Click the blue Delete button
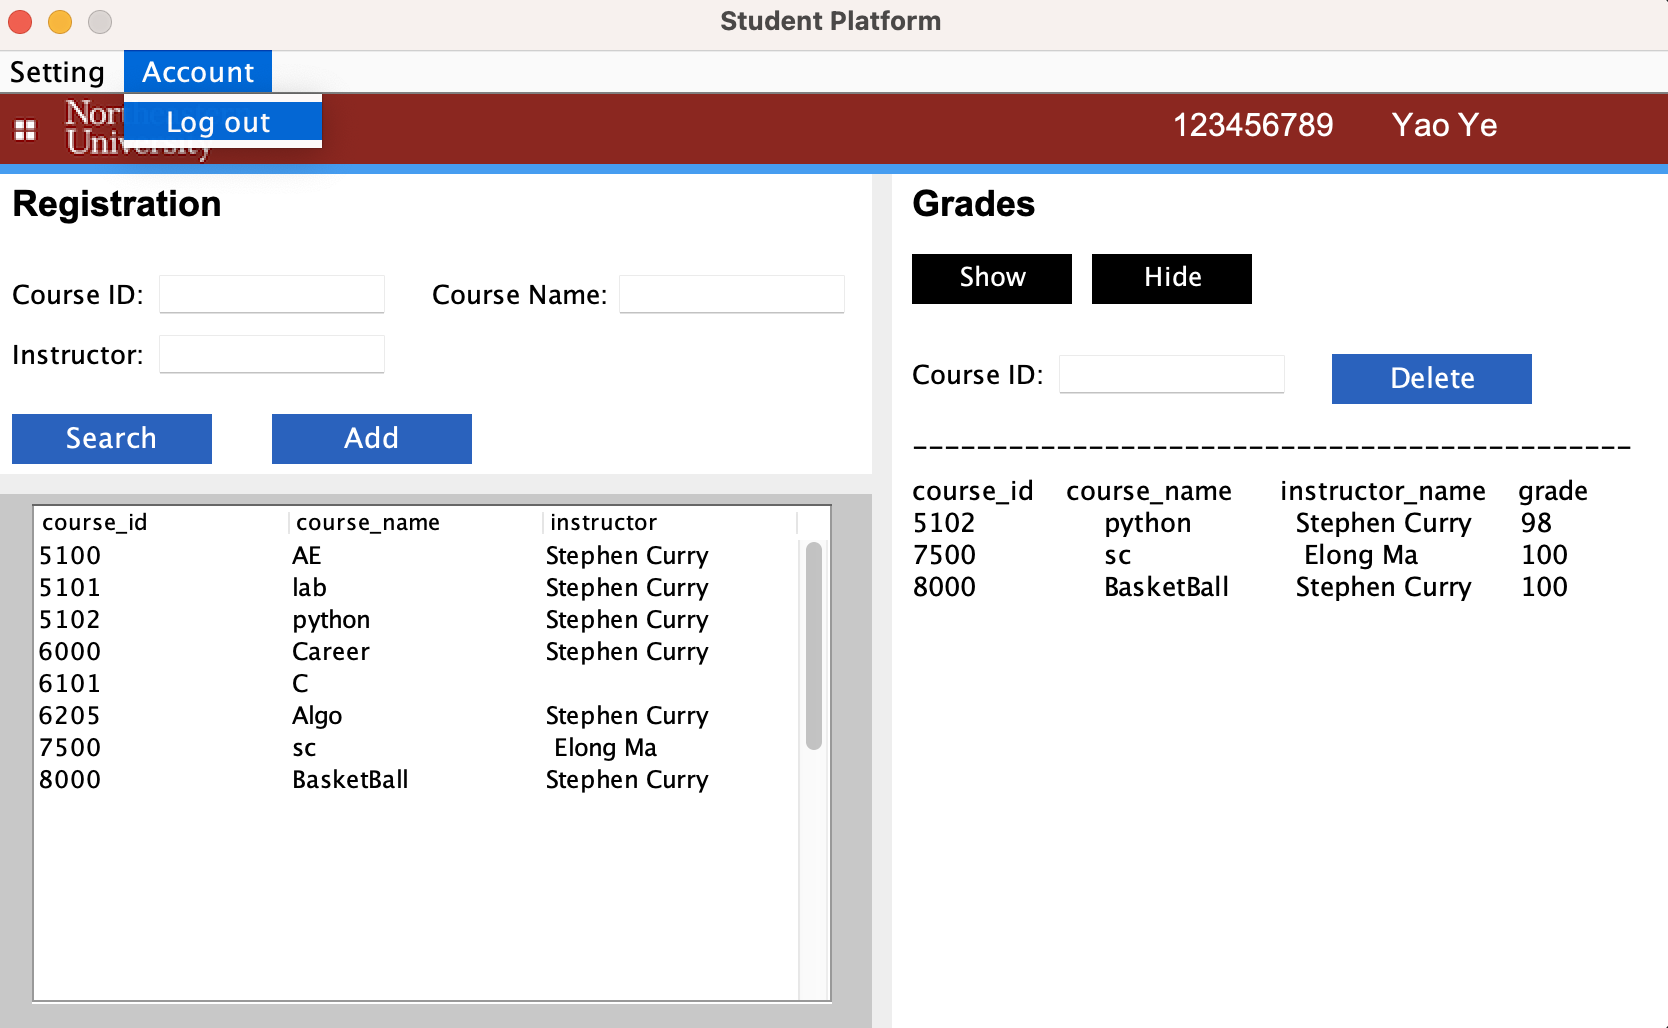The width and height of the screenshot is (1668, 1028). coord(1432,379)
